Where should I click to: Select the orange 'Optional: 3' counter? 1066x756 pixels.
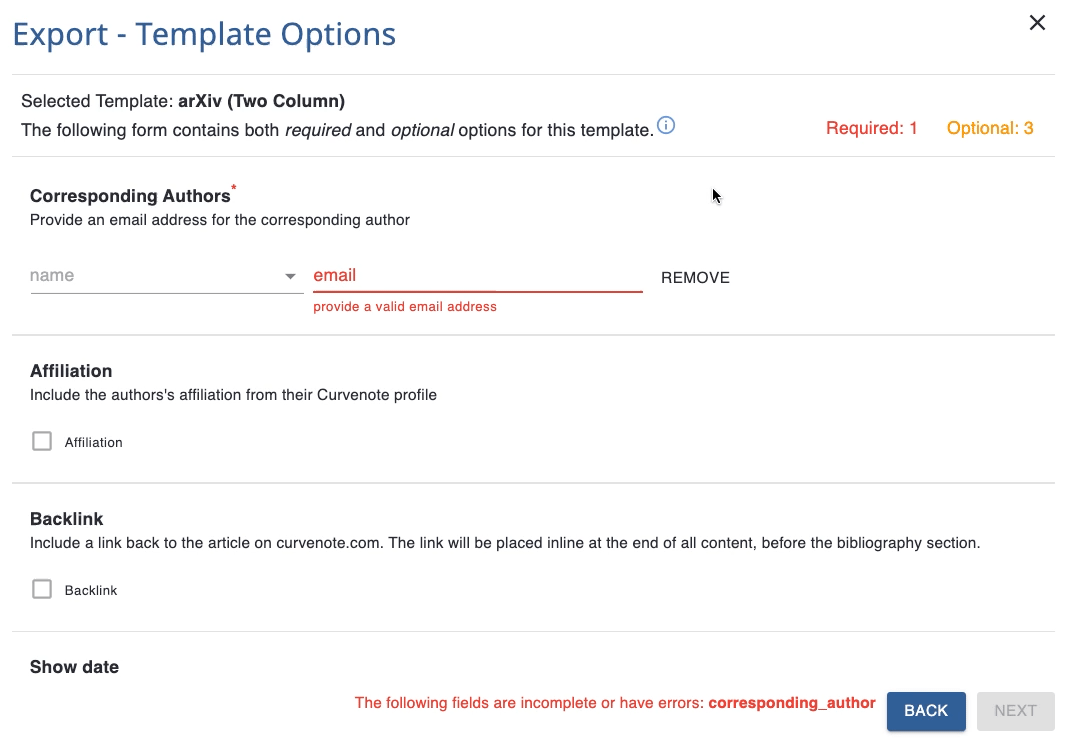[x=990, y=128]
